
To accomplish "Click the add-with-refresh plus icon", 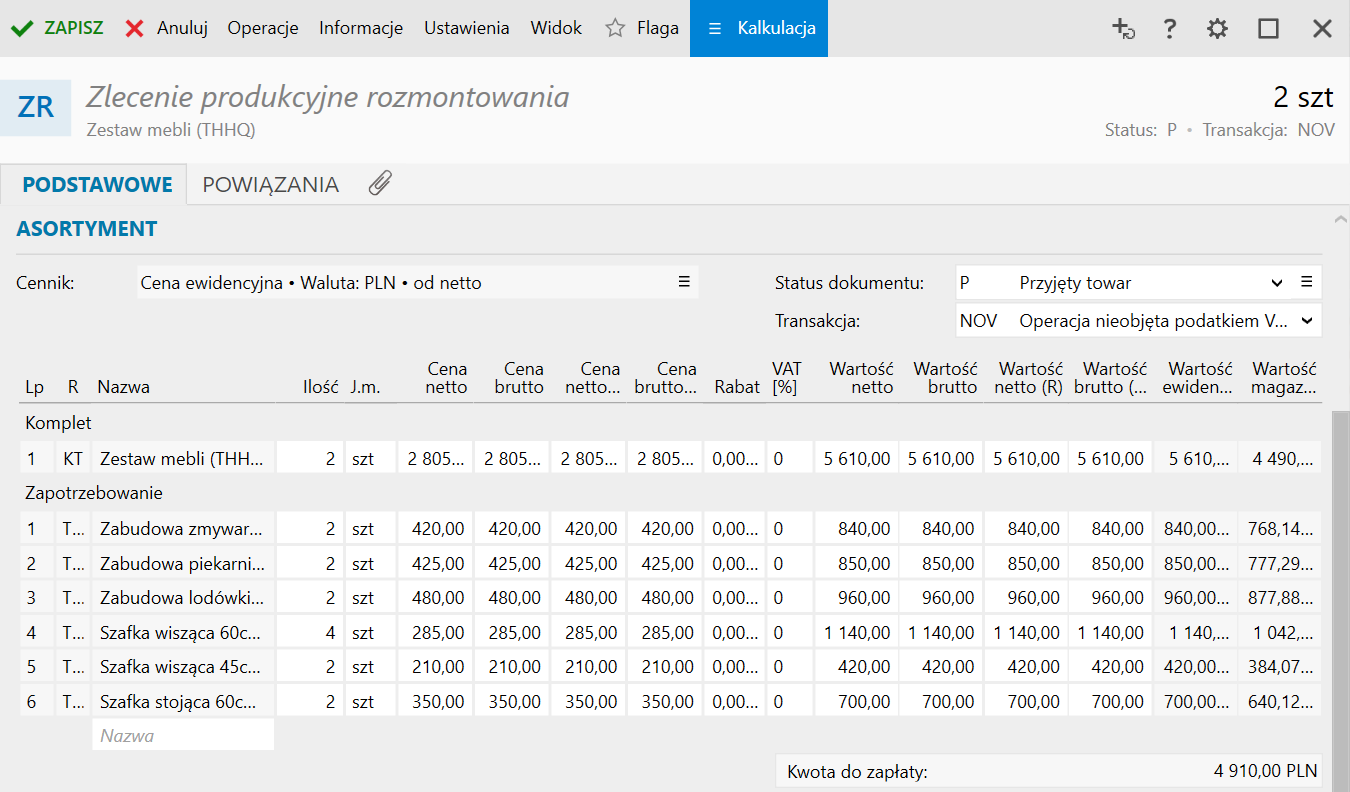I will (x=1123, y=29).
